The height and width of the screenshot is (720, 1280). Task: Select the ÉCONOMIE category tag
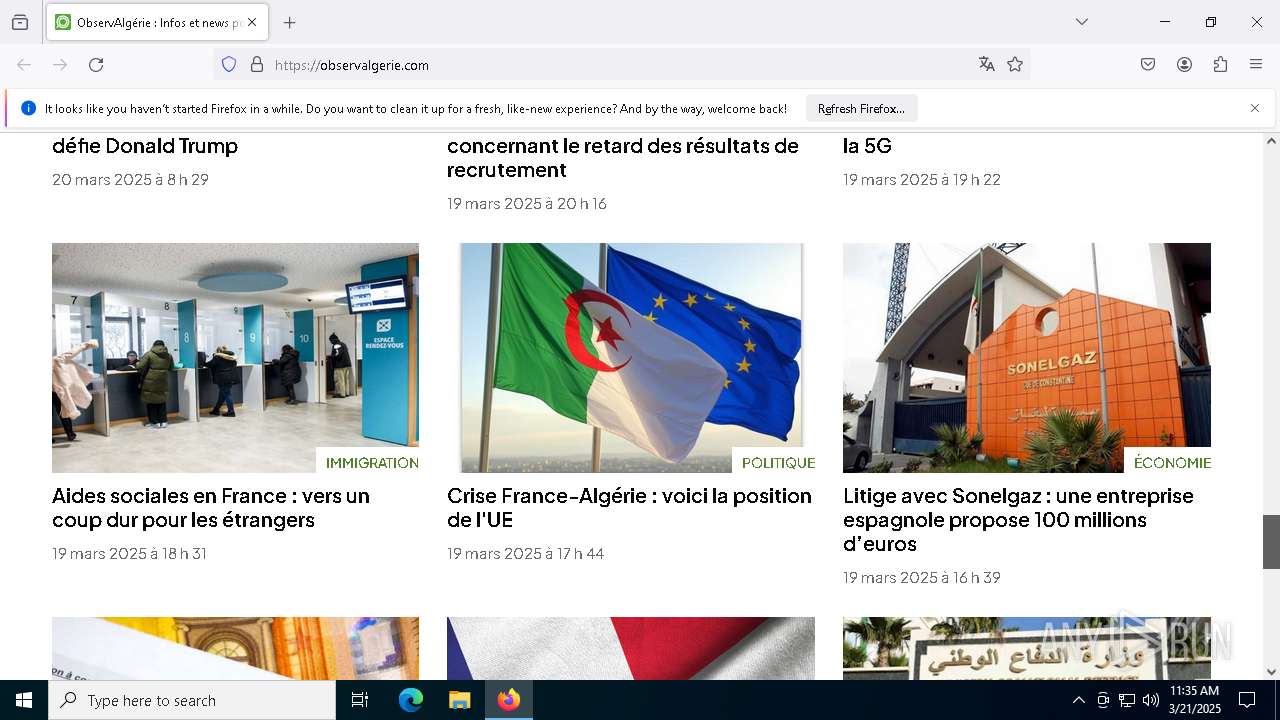coord(1172,463)
